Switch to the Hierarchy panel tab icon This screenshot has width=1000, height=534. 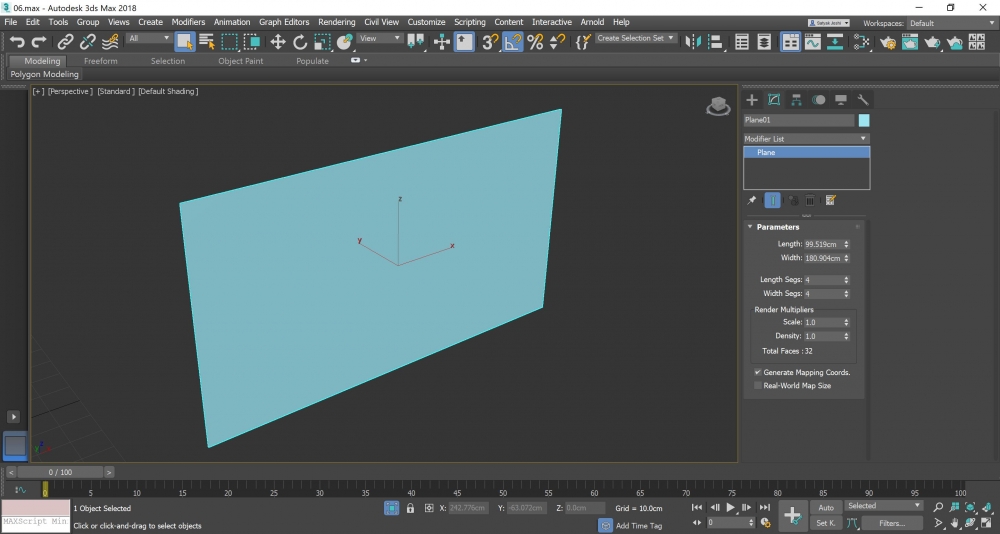pos(796,100)
